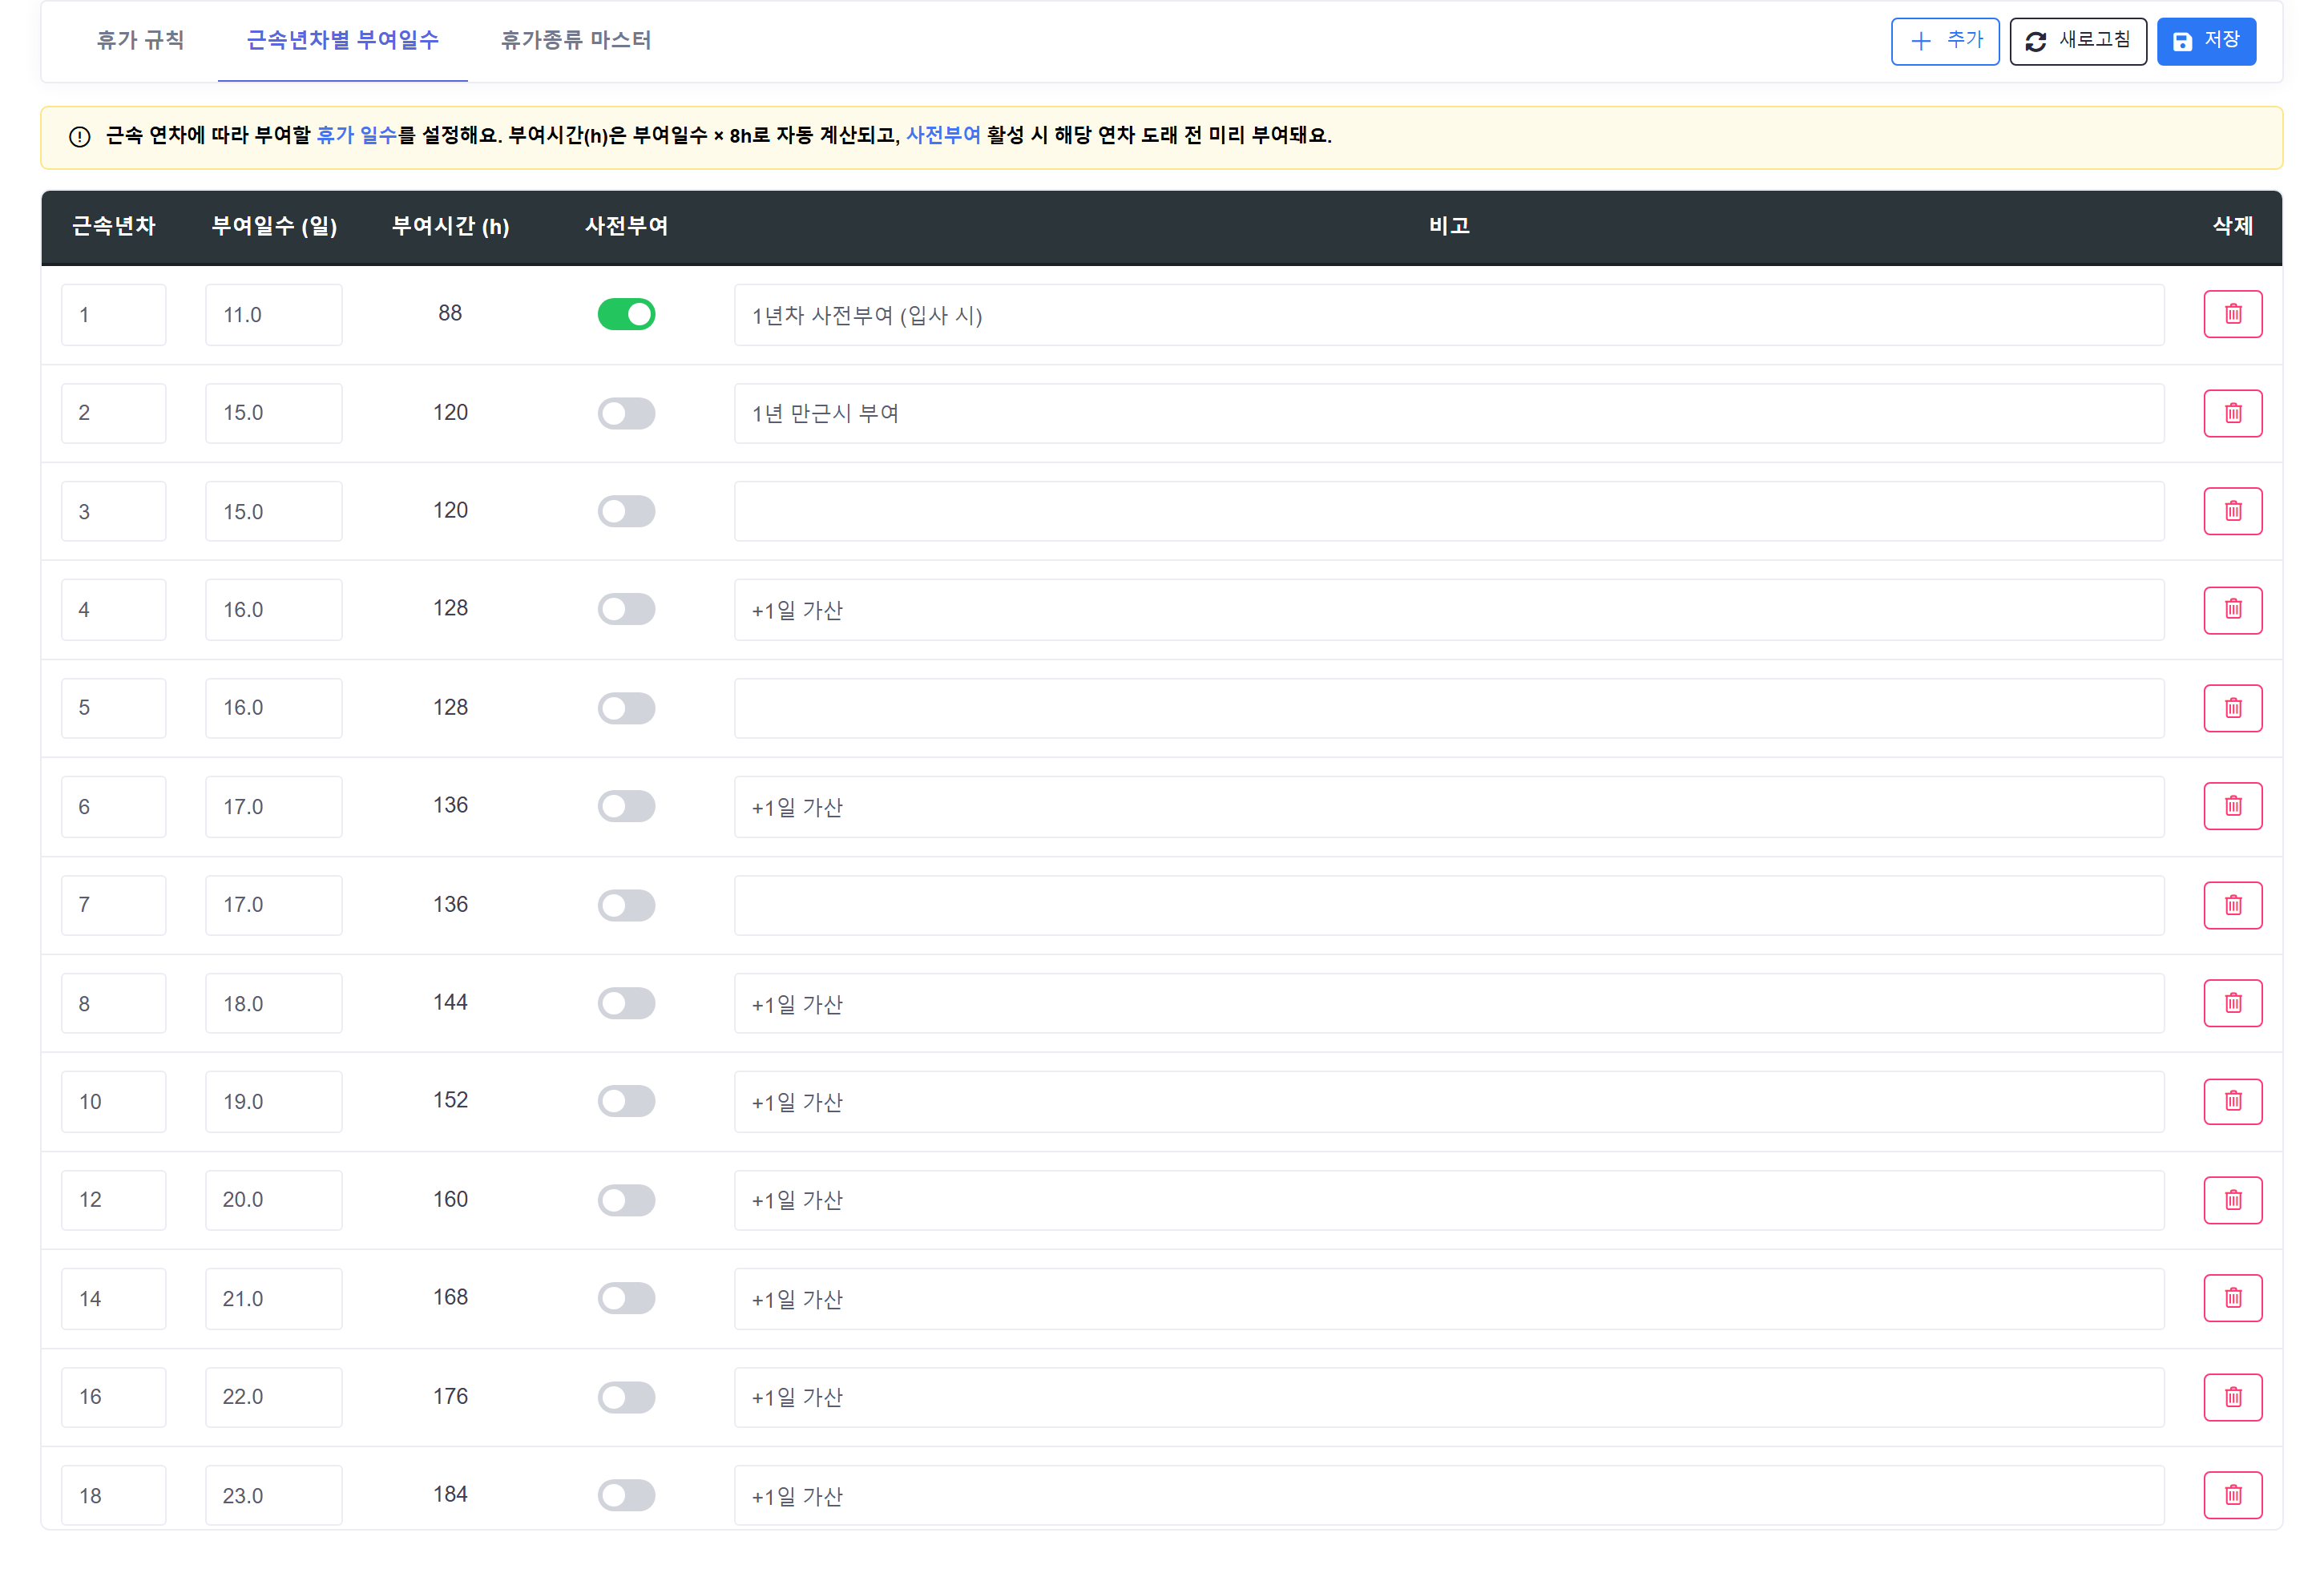Click the empty 비고 field for year 3
2324x1569 pixels.
[x=1449, y=511]
